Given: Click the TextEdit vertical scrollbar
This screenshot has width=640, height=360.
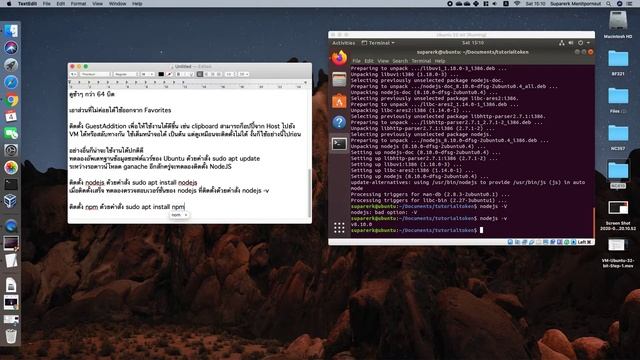Looking at the screenshot, I should pos(309,193).
